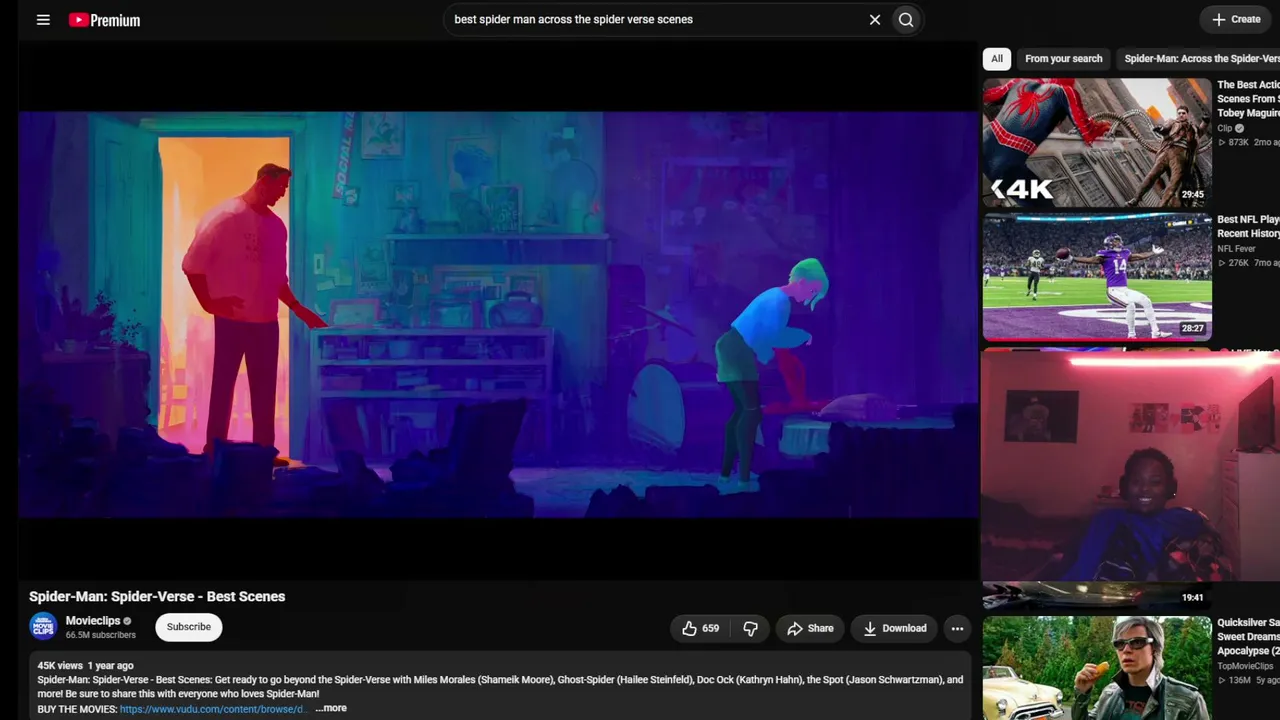Open the vudu.com link in description

[x=212, y=709]
